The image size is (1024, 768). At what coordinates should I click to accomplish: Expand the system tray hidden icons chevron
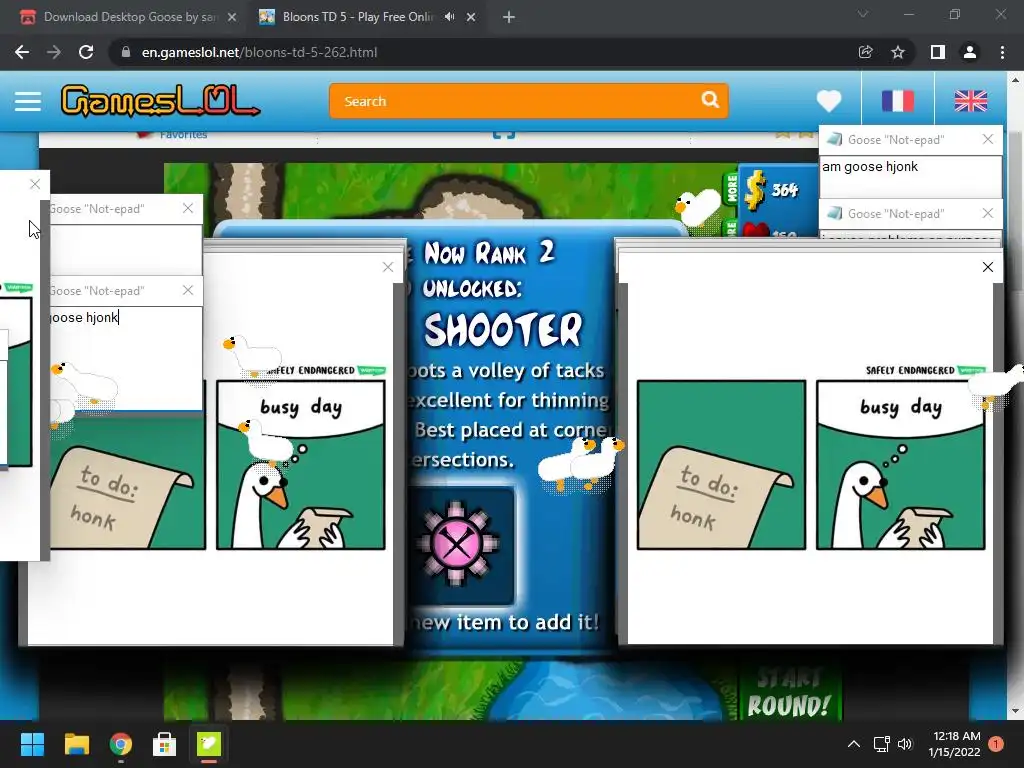854,744
